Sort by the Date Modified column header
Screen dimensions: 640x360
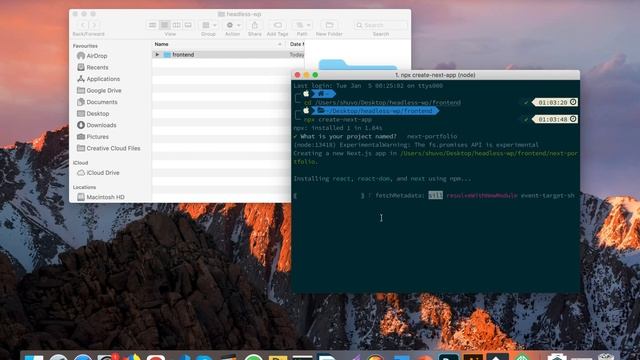(296, 44)
